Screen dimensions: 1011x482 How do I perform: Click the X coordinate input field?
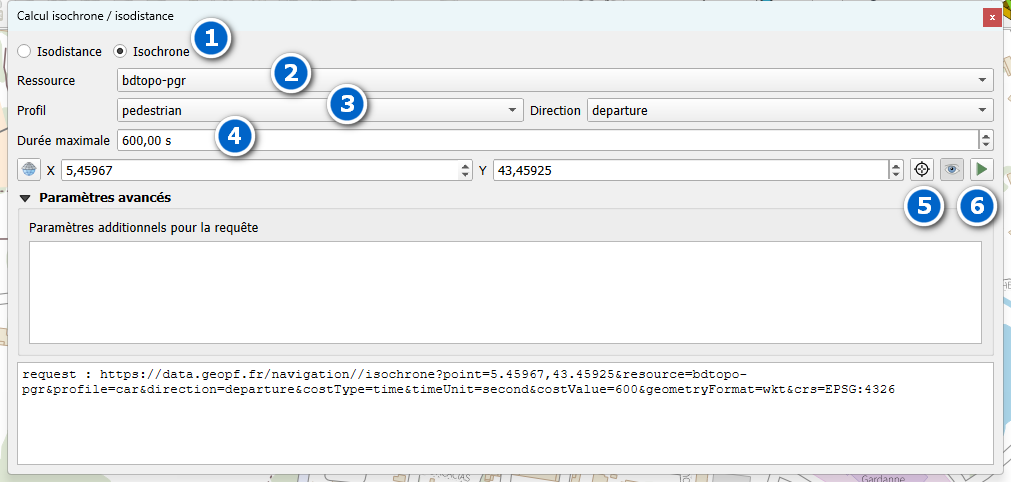point(258,171)
